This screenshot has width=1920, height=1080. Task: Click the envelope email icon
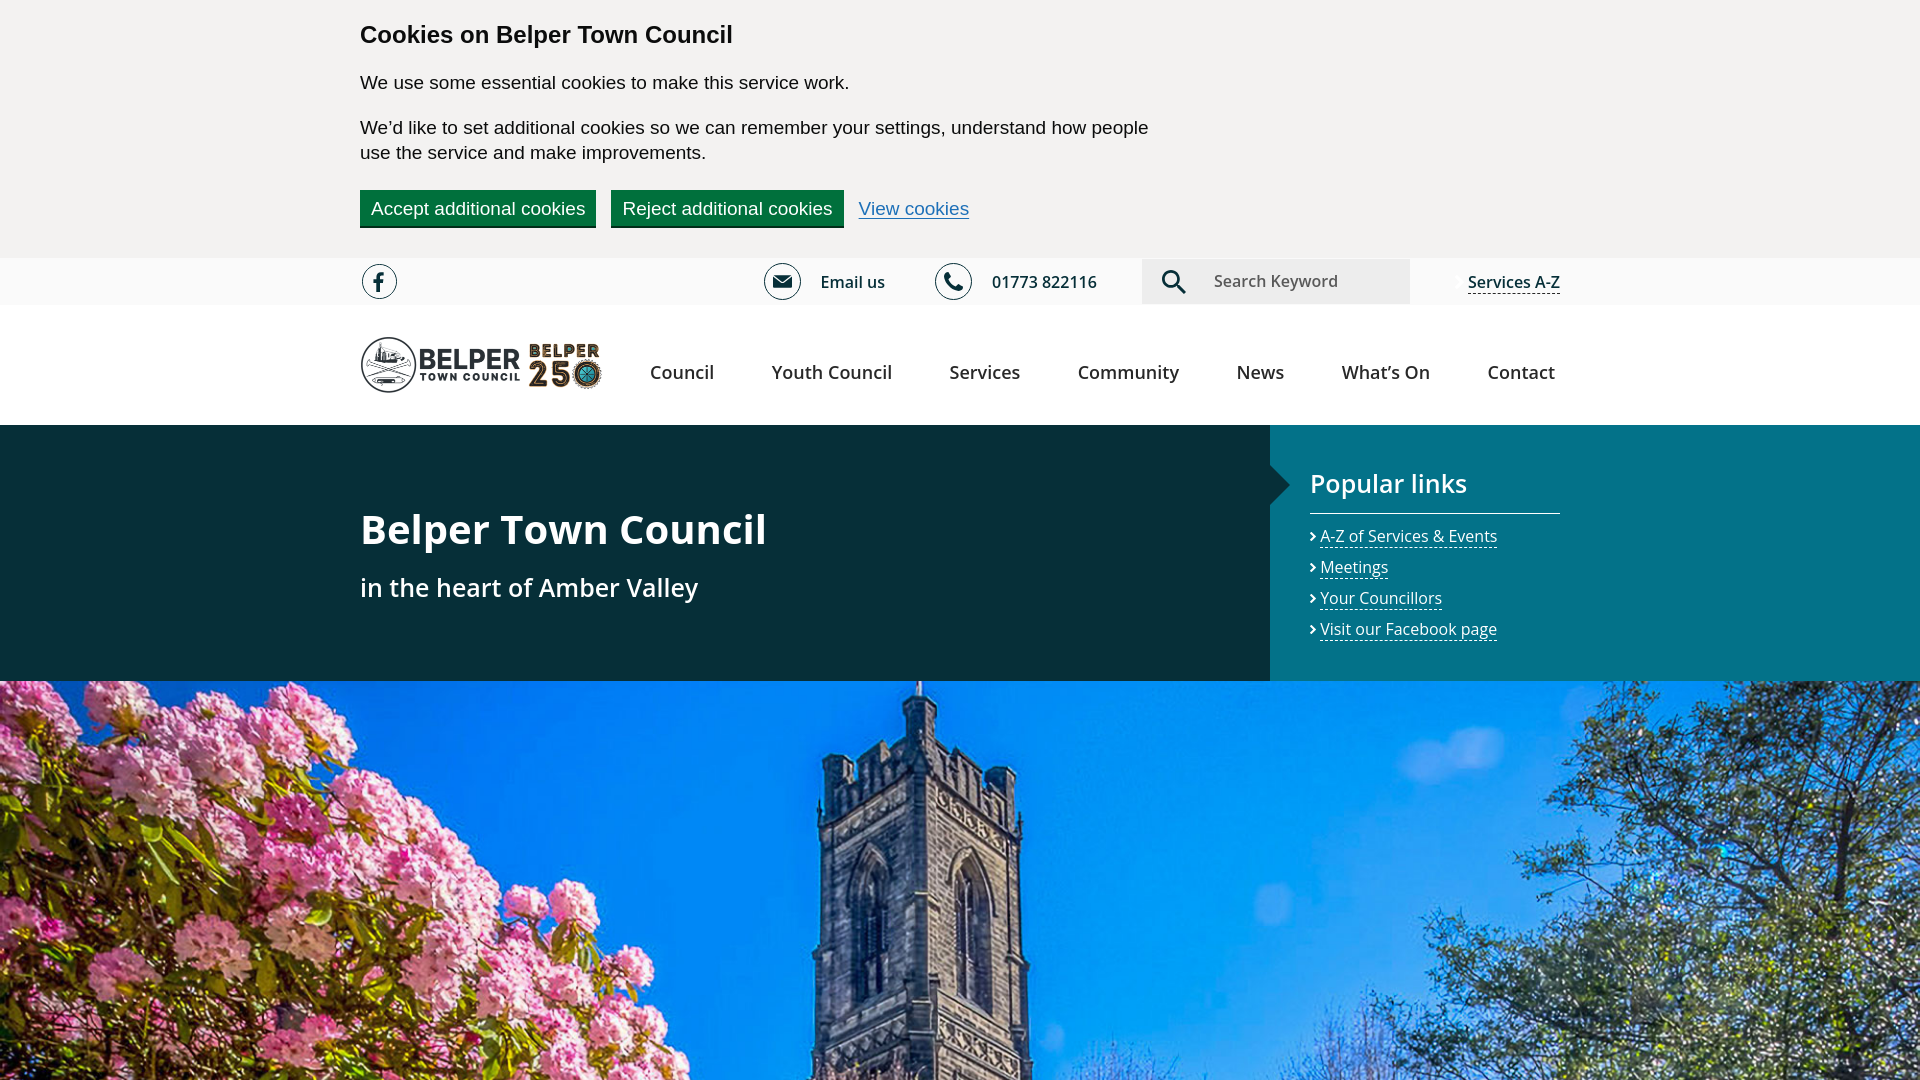(x=782, y=282)
